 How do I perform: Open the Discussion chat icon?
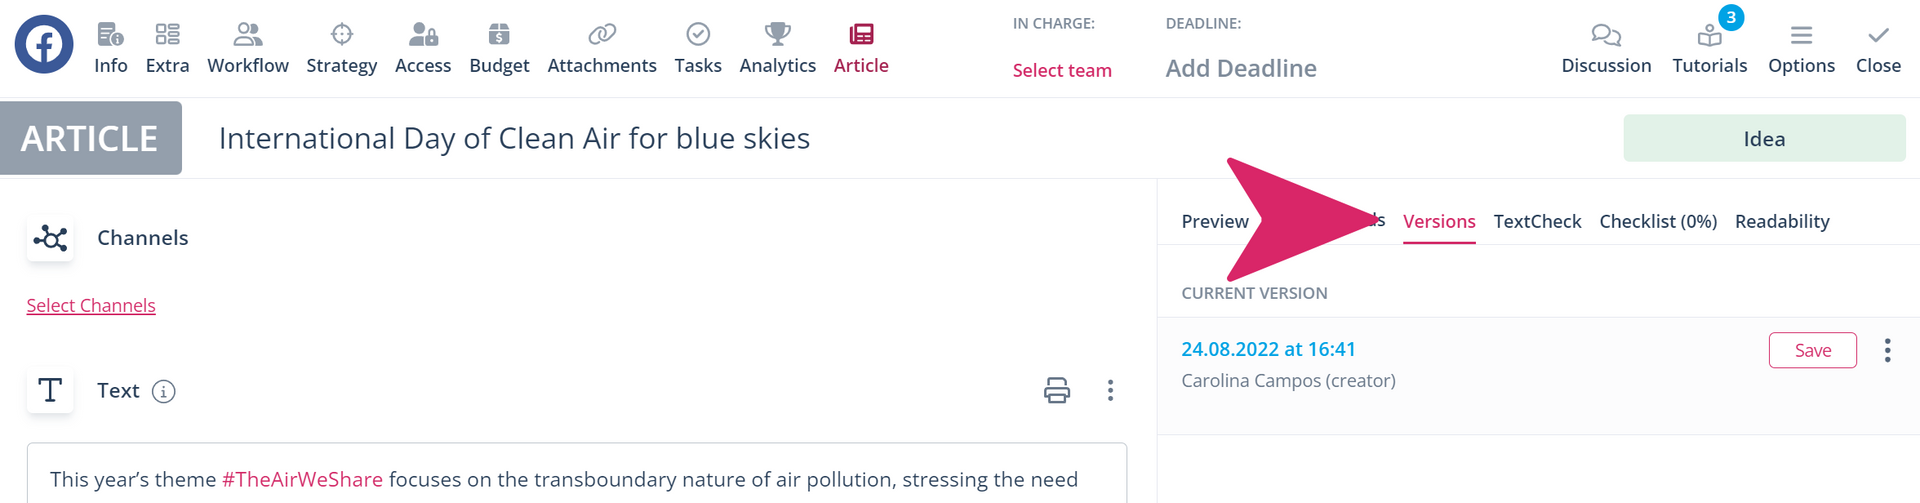[x=1606, y=36]
